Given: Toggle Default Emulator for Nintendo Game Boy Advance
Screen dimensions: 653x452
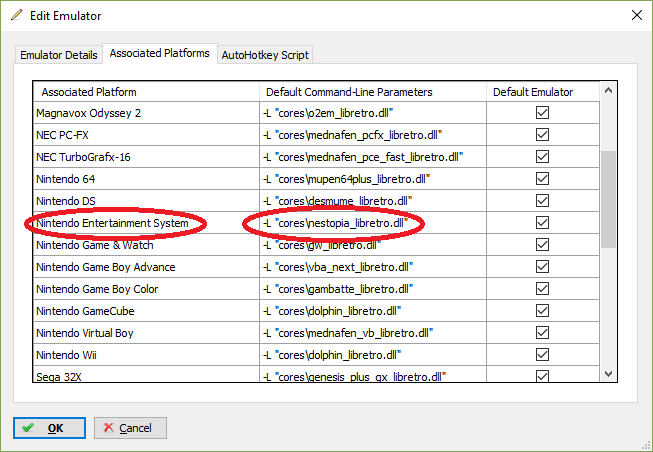Looking at the screenshot, I should (542, 267).
